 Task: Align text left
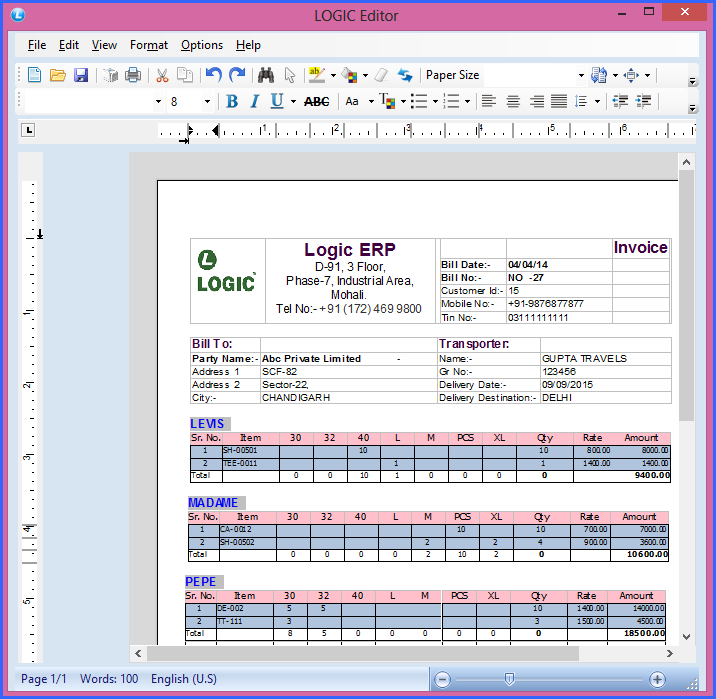[489, 101]
